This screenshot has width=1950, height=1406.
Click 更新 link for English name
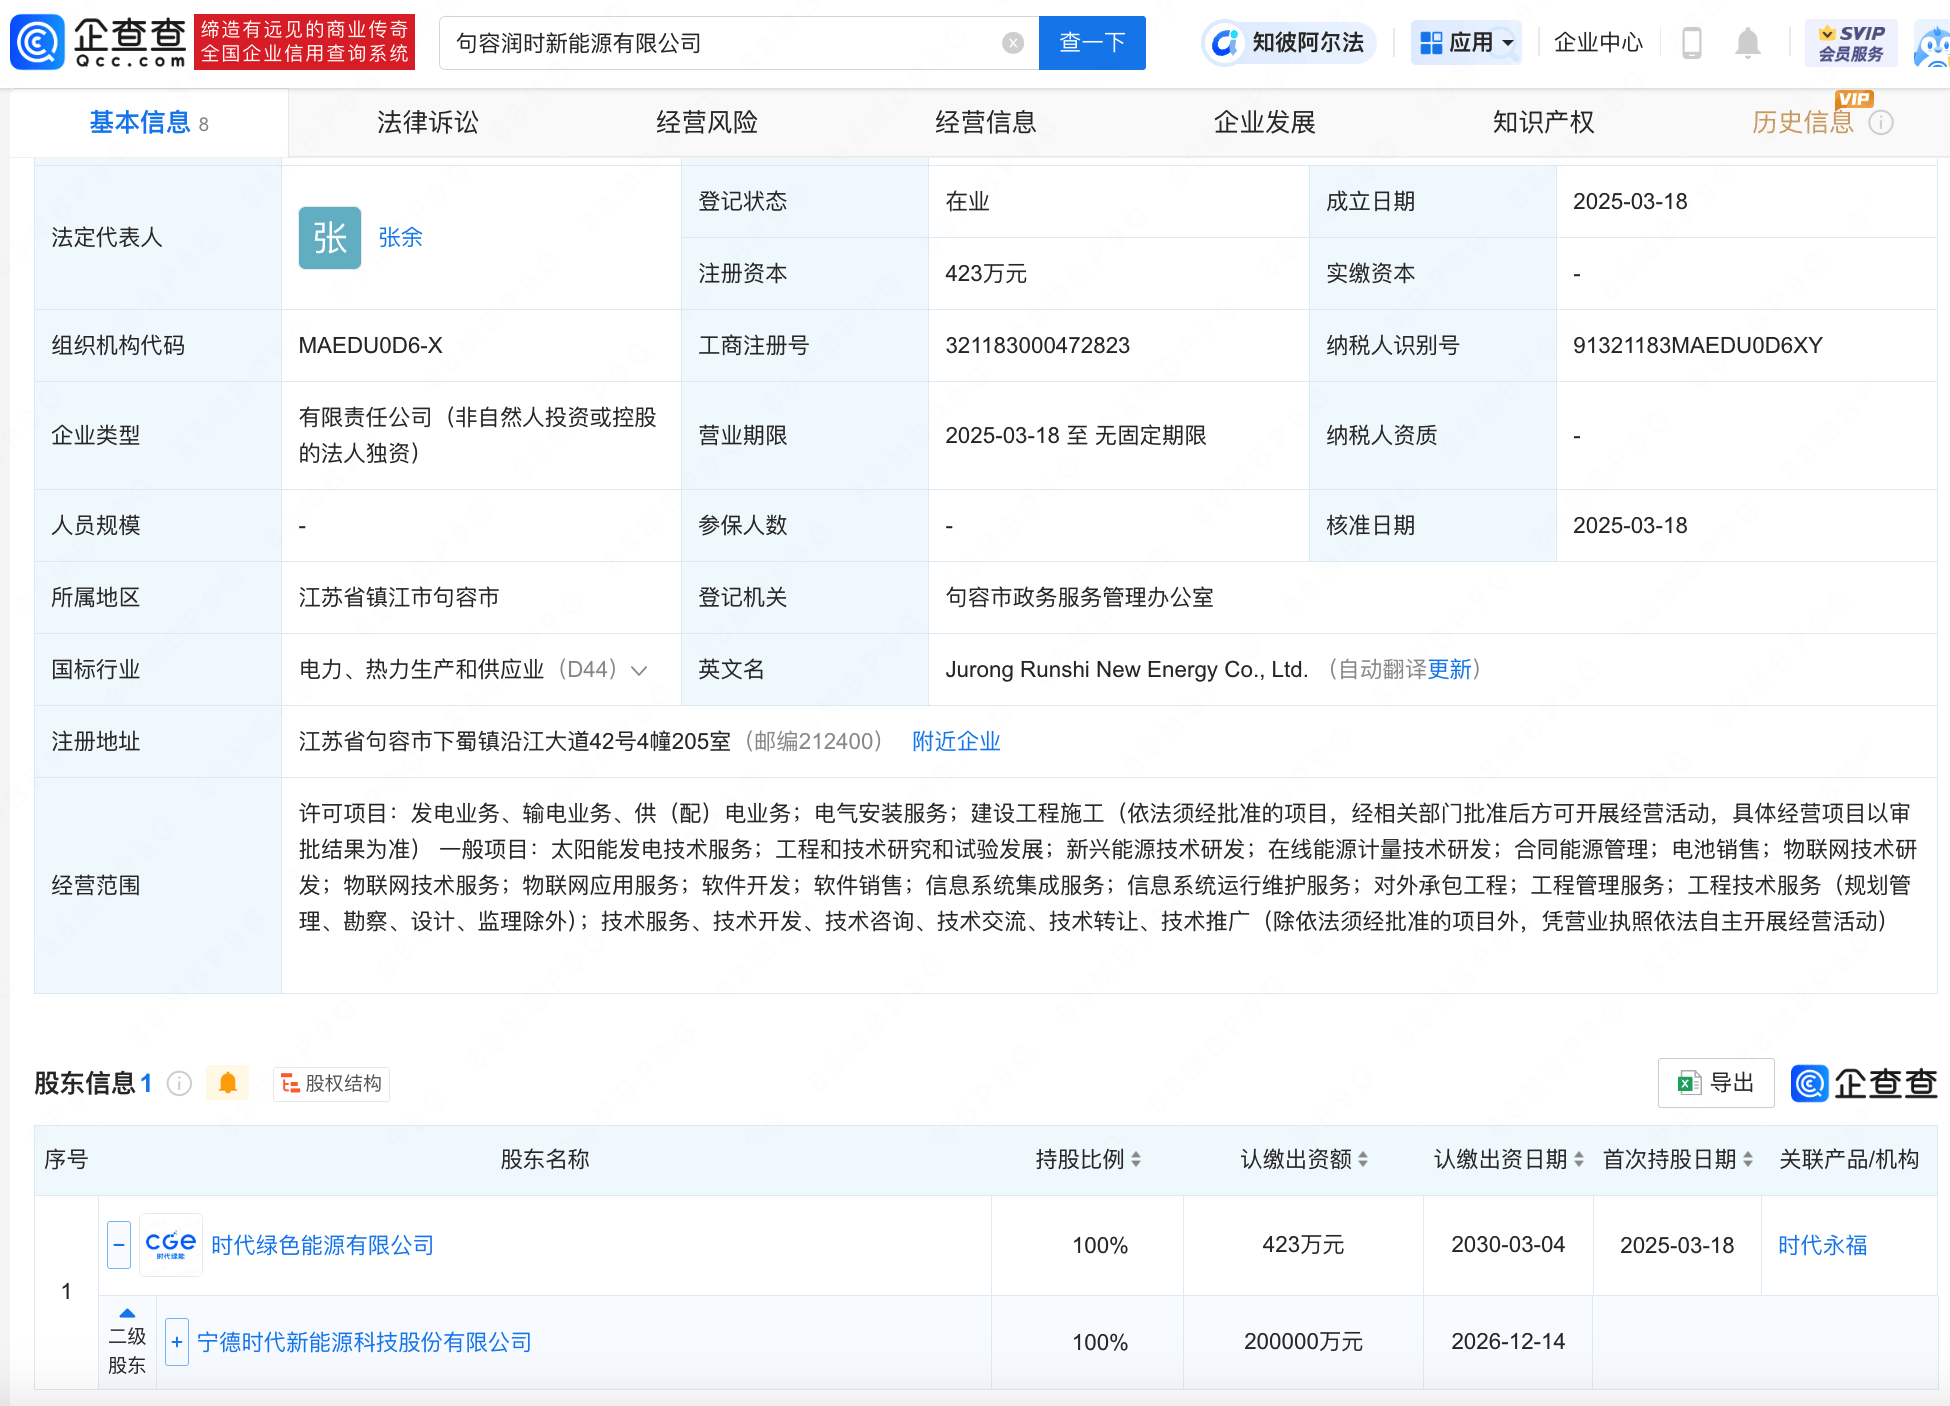(x=1450, y=670)
